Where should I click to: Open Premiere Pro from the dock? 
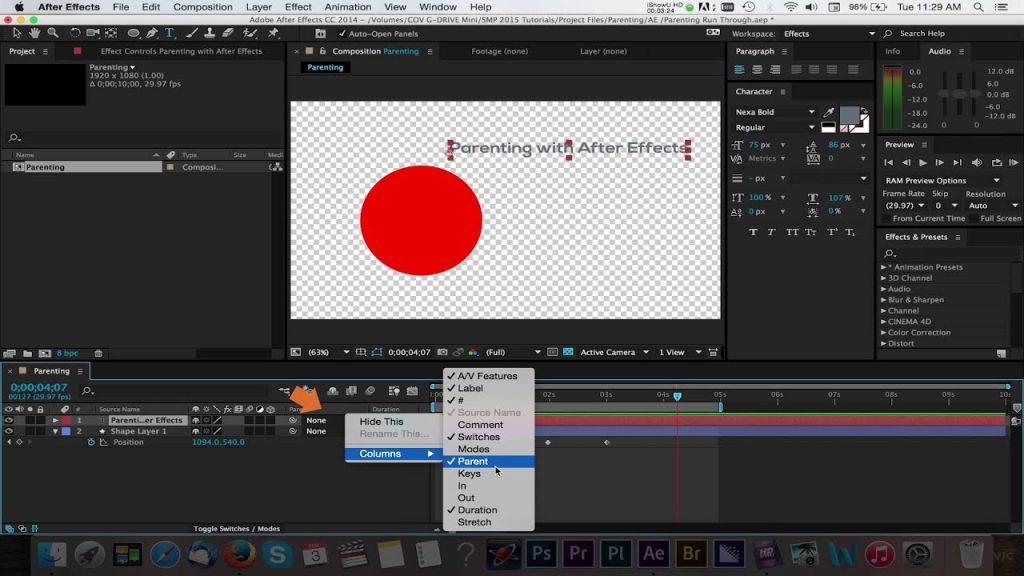[x=579, y=554]
